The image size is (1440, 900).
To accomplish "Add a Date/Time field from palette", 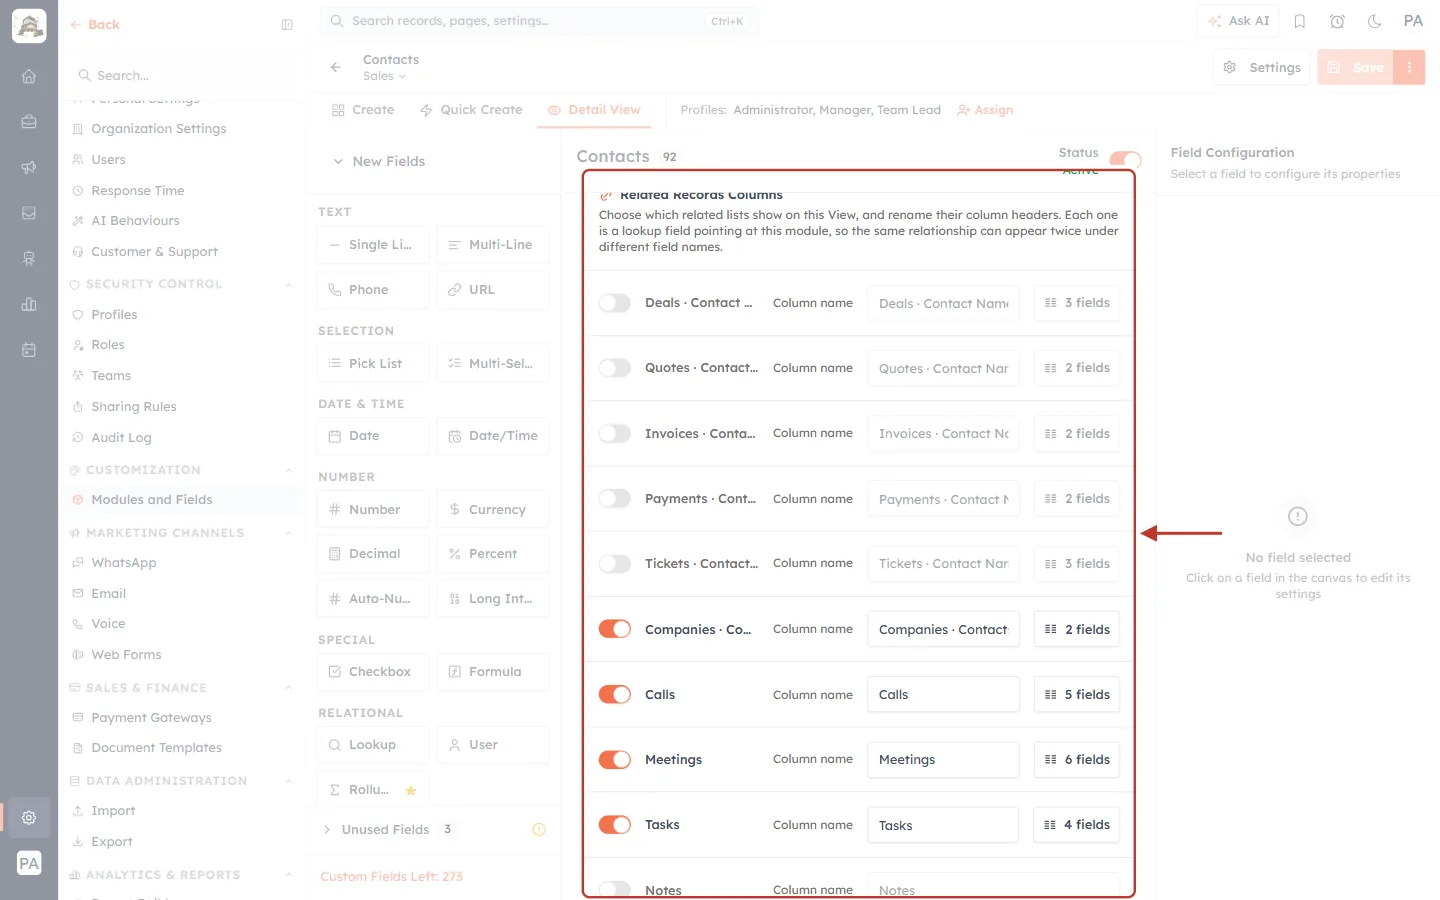I will tap(493, 436).
